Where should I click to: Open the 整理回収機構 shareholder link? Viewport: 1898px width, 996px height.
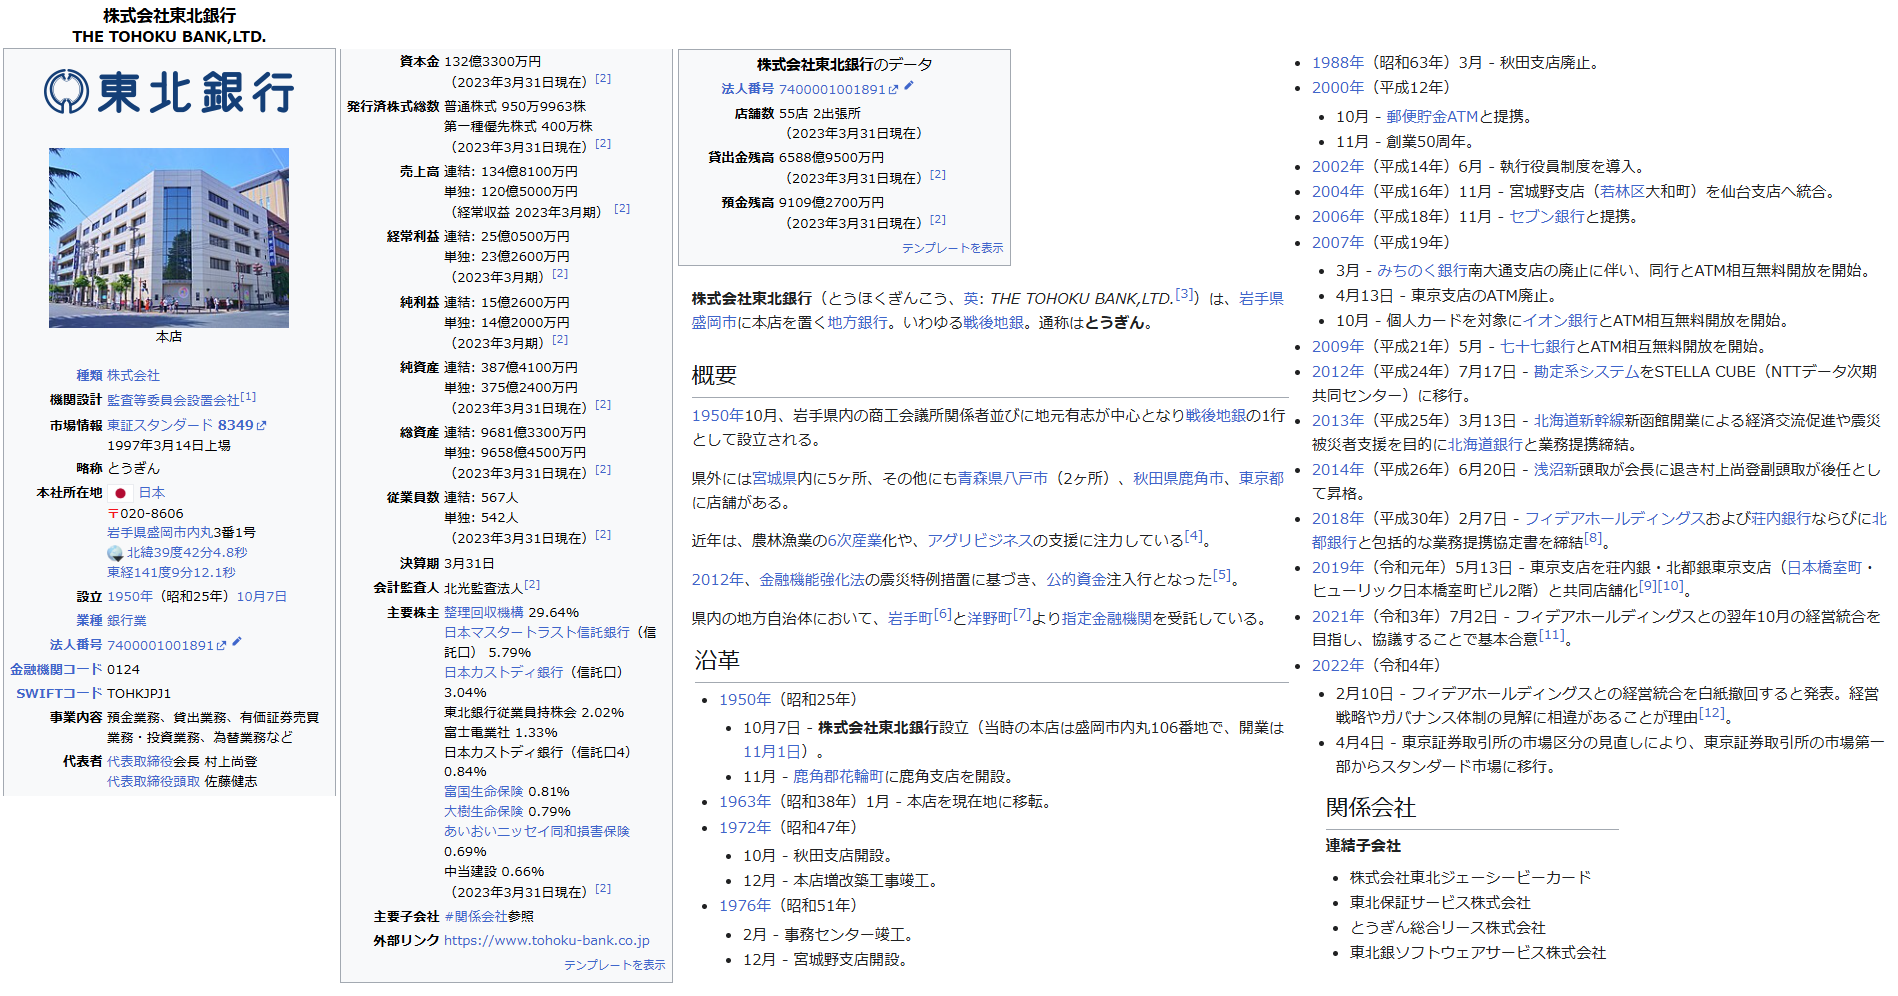(x=484, y=613)
